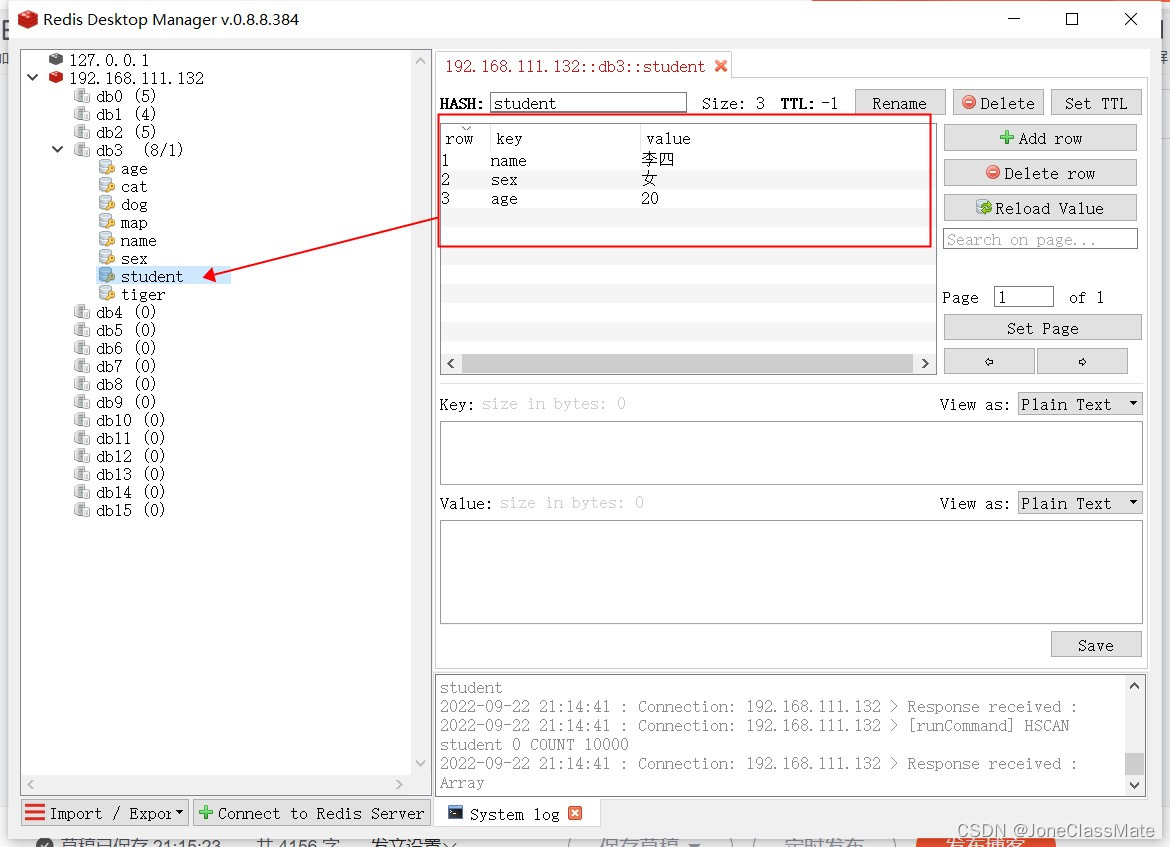Viewport: 1170px width, 847px height.
Task: Click the Key text area
Action: coord(791,453)
